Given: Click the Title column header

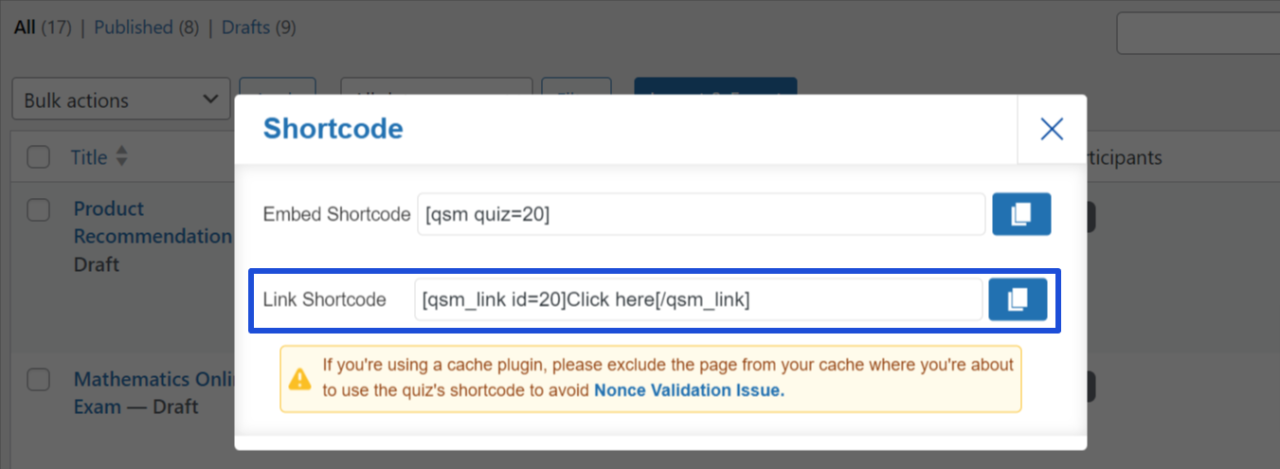Looking at the screenshot, I should [89, 157].
